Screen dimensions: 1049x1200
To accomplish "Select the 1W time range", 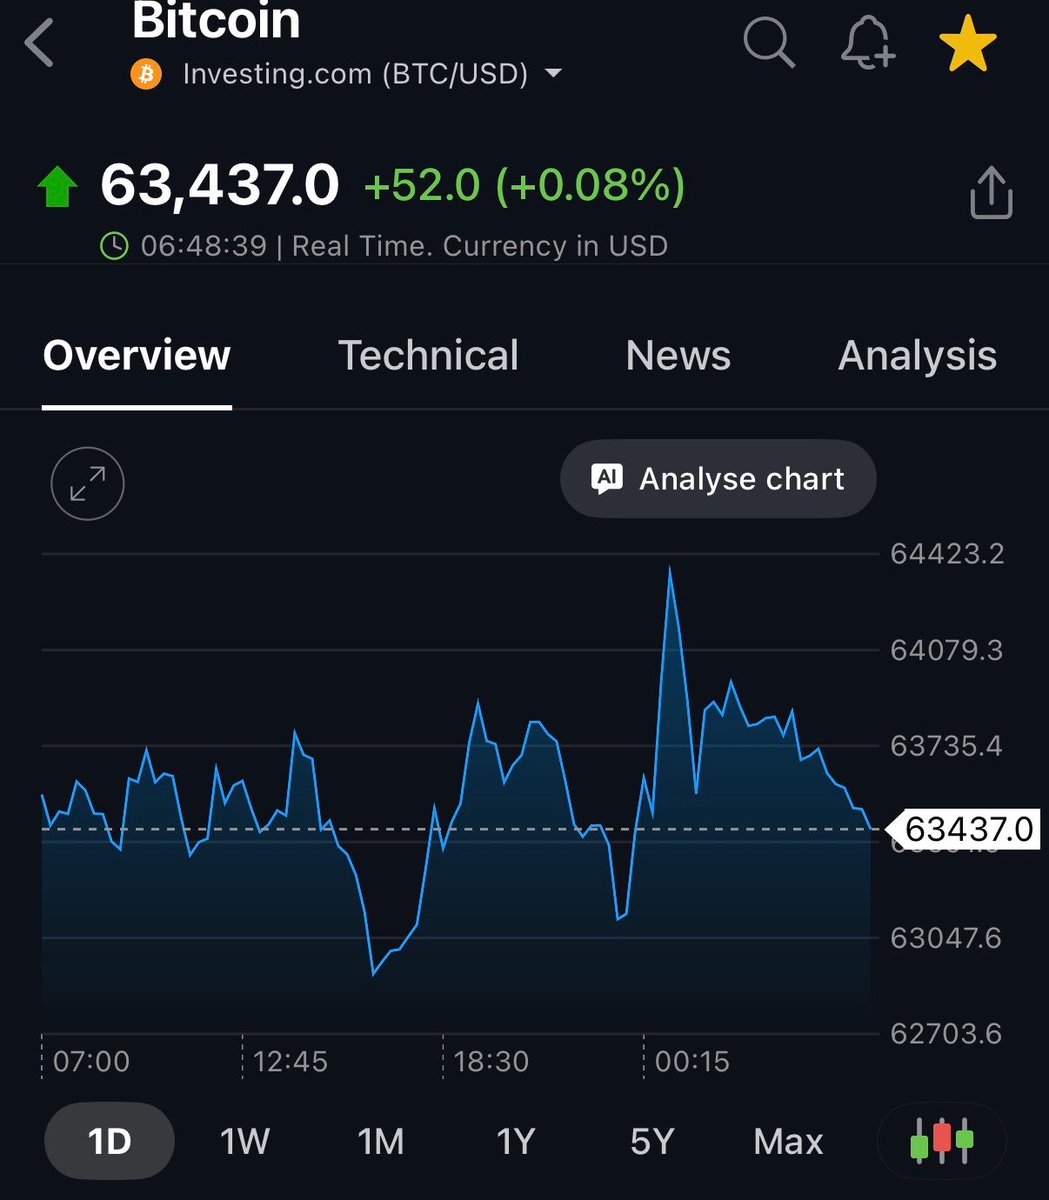I will 245,1141.
